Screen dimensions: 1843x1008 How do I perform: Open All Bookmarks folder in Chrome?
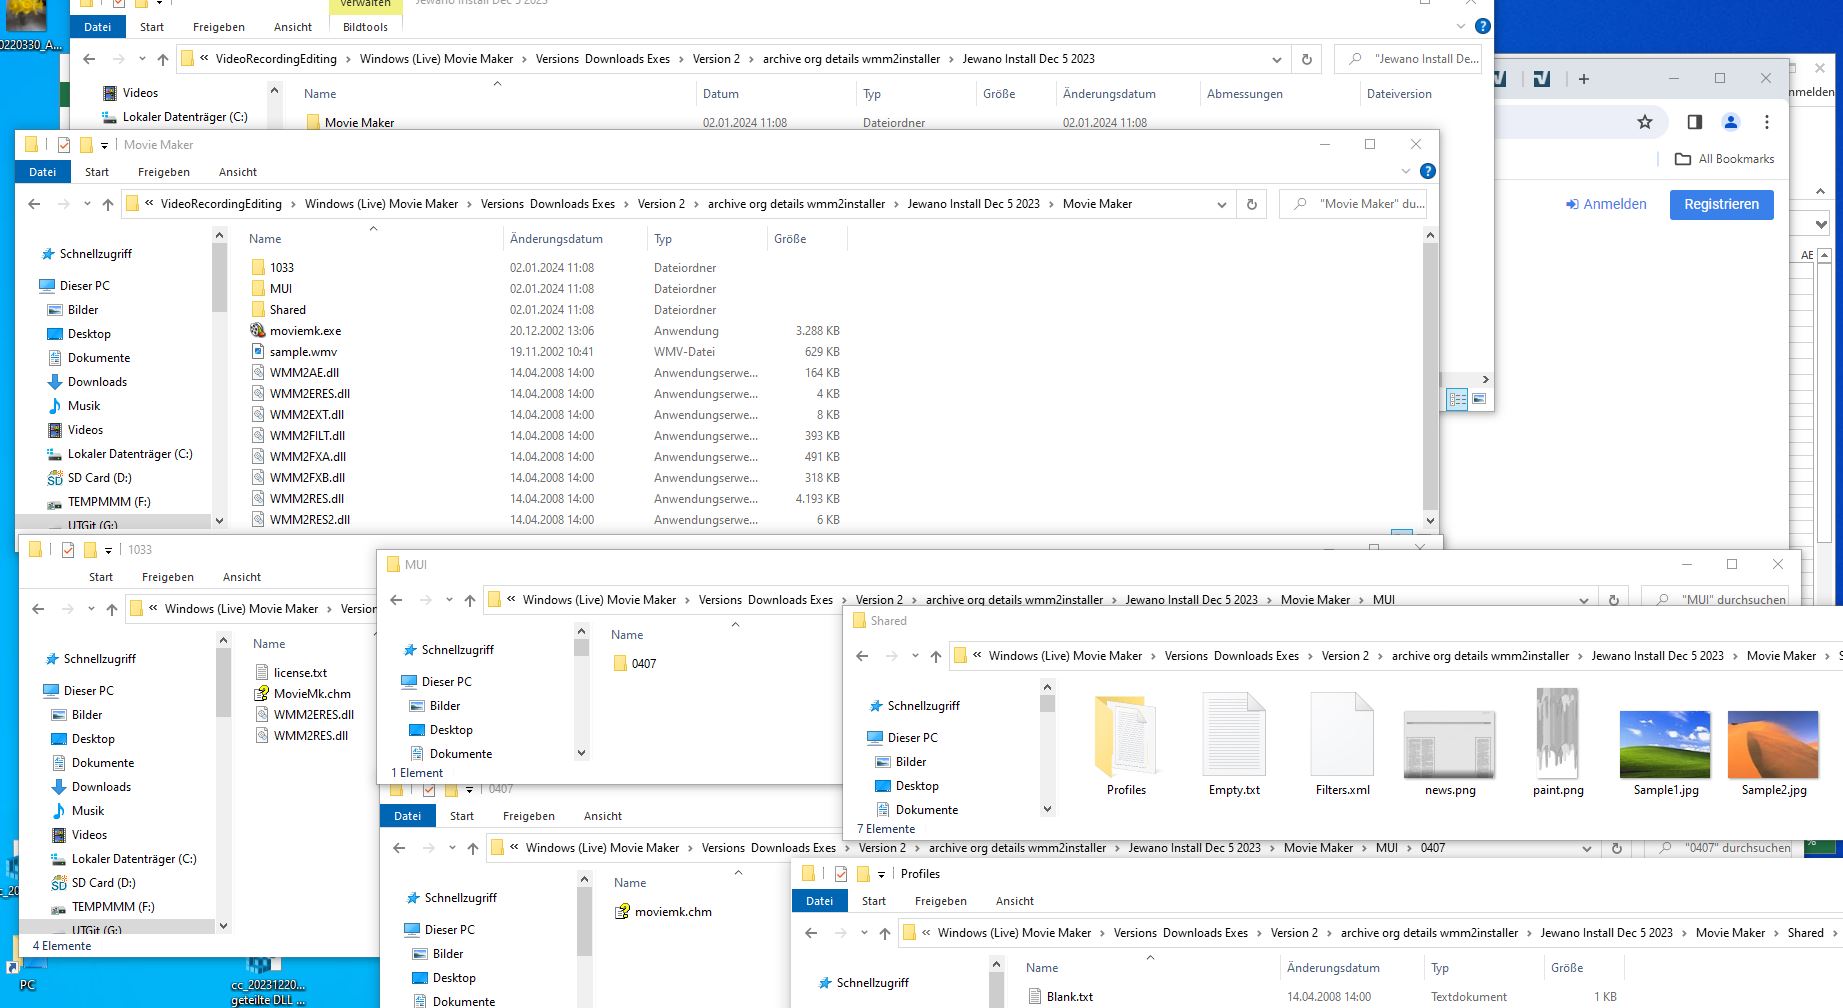[x=1725, y=159]
